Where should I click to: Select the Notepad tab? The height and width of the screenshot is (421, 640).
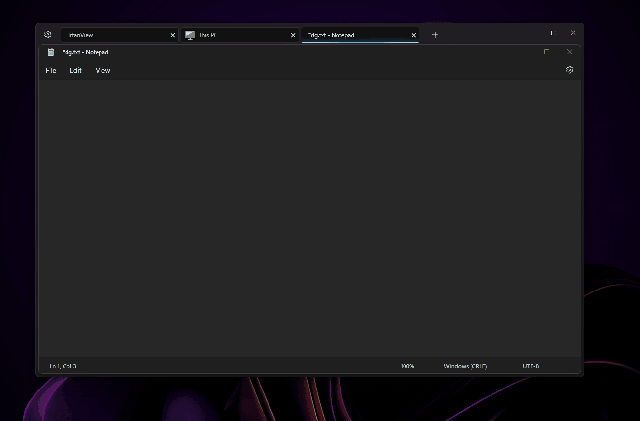[x=360, y=35]
